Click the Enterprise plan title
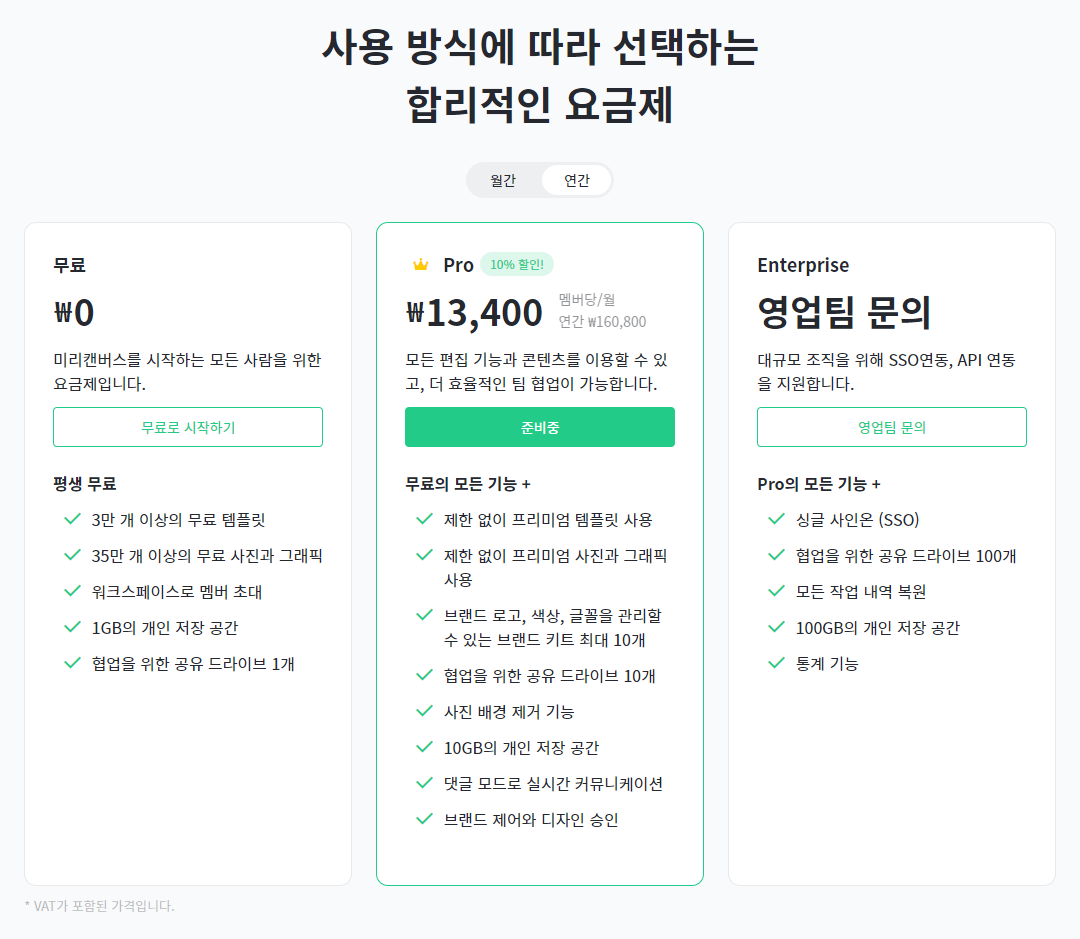 [804, 264]
